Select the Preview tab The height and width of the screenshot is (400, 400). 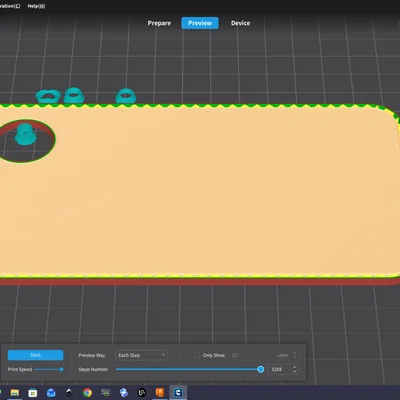coord(200,23)
